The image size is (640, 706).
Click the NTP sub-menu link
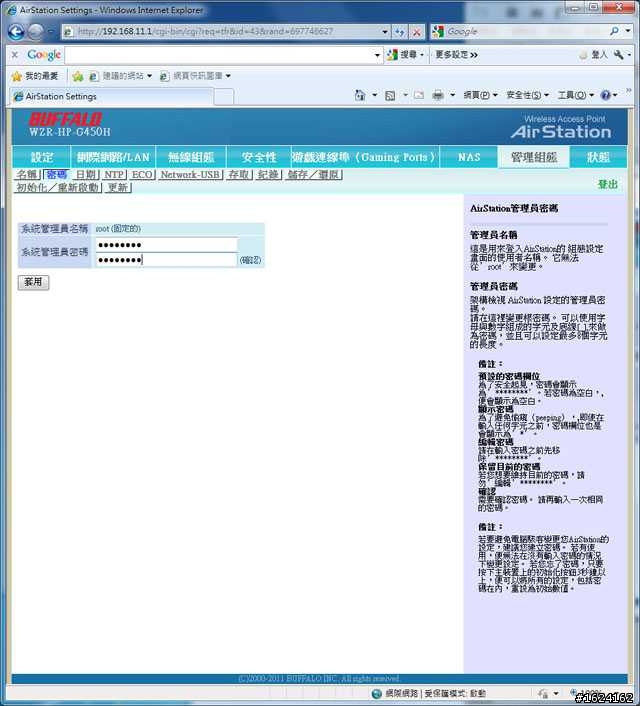click(114, 175)
